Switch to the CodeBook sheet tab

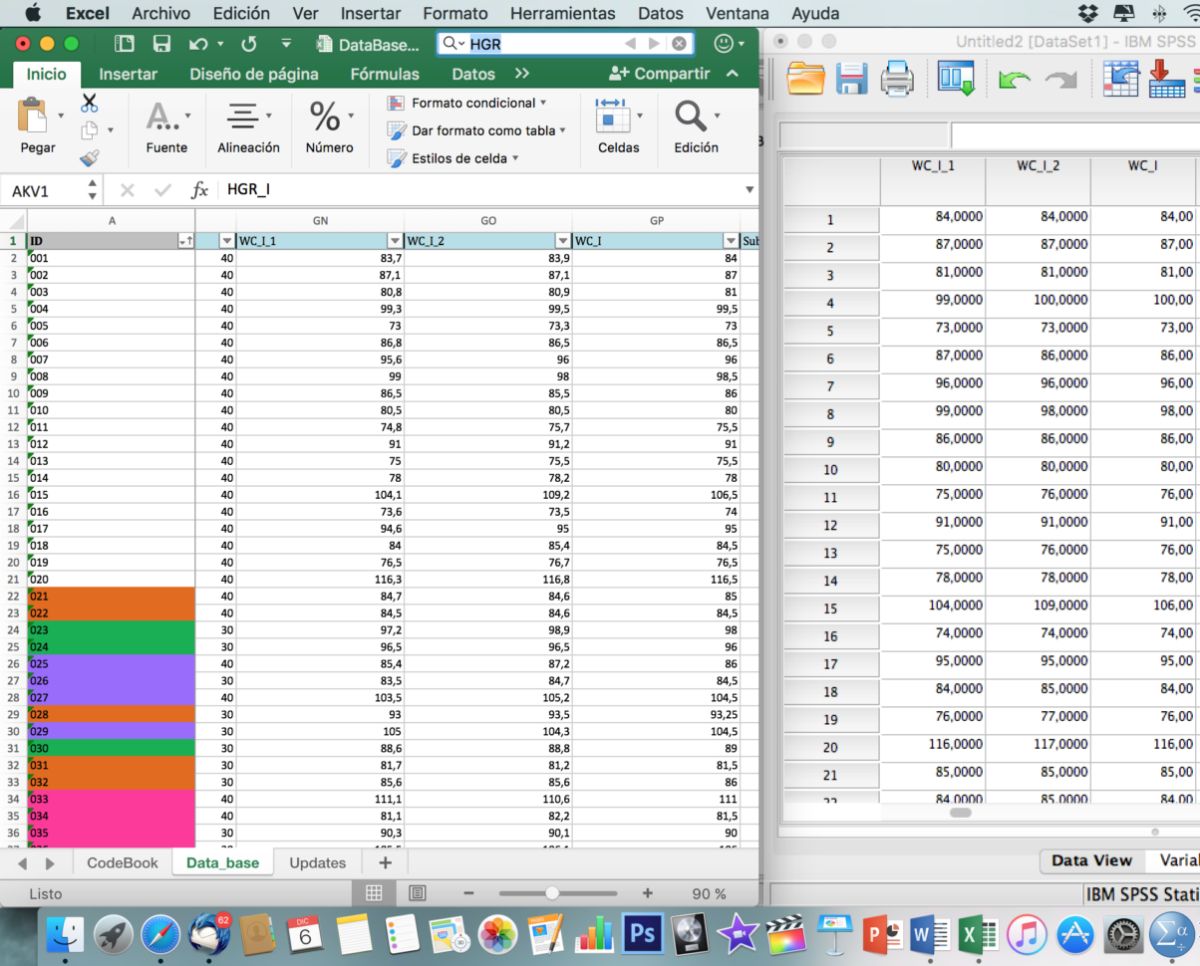(120, 861)
